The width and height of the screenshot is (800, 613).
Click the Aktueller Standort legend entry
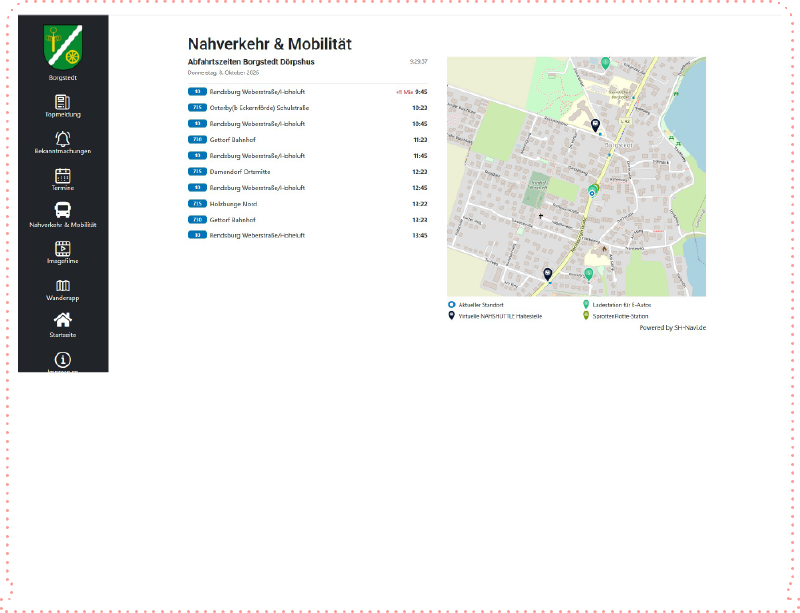coord(476,305)
